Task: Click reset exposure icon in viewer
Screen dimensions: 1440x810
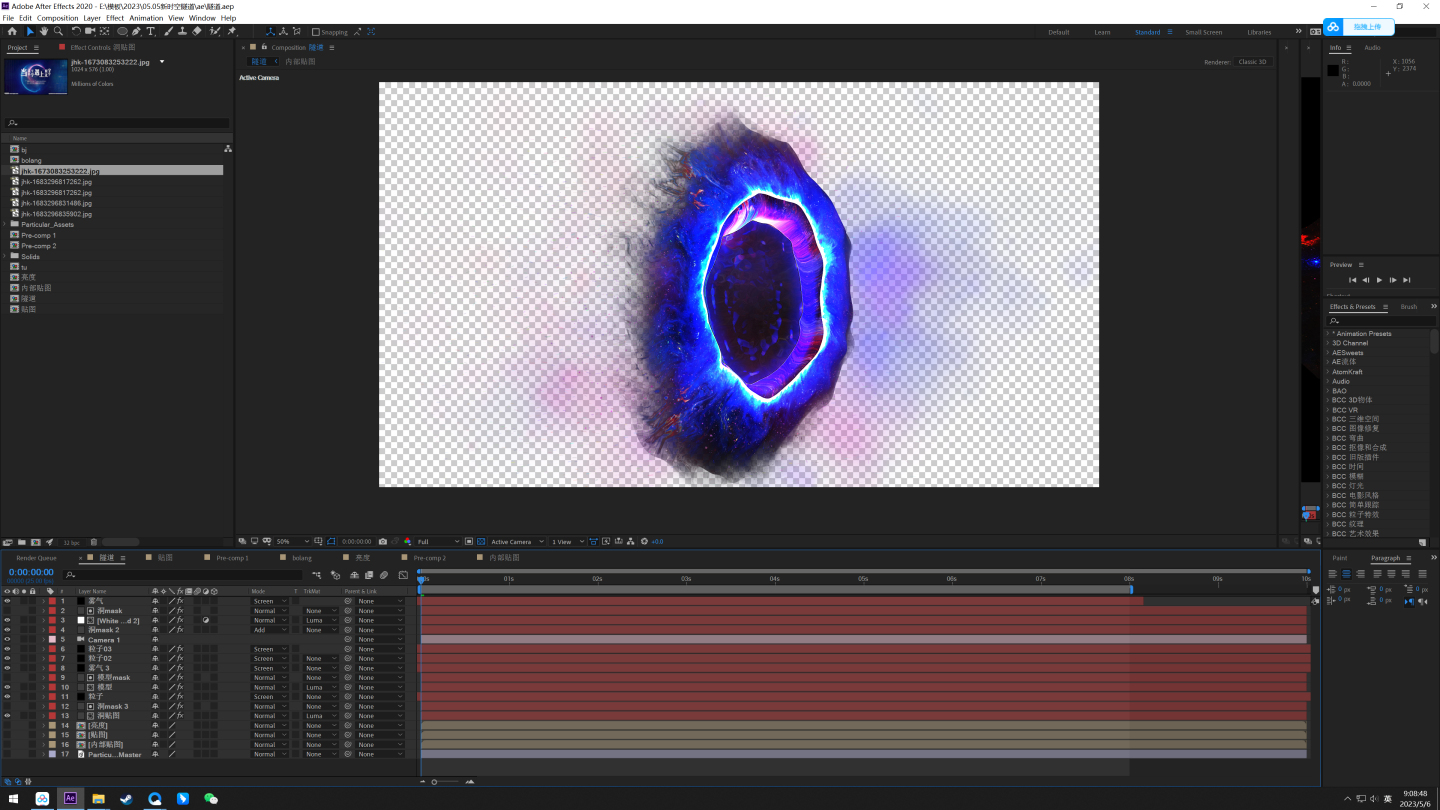Action: (645, 541)
